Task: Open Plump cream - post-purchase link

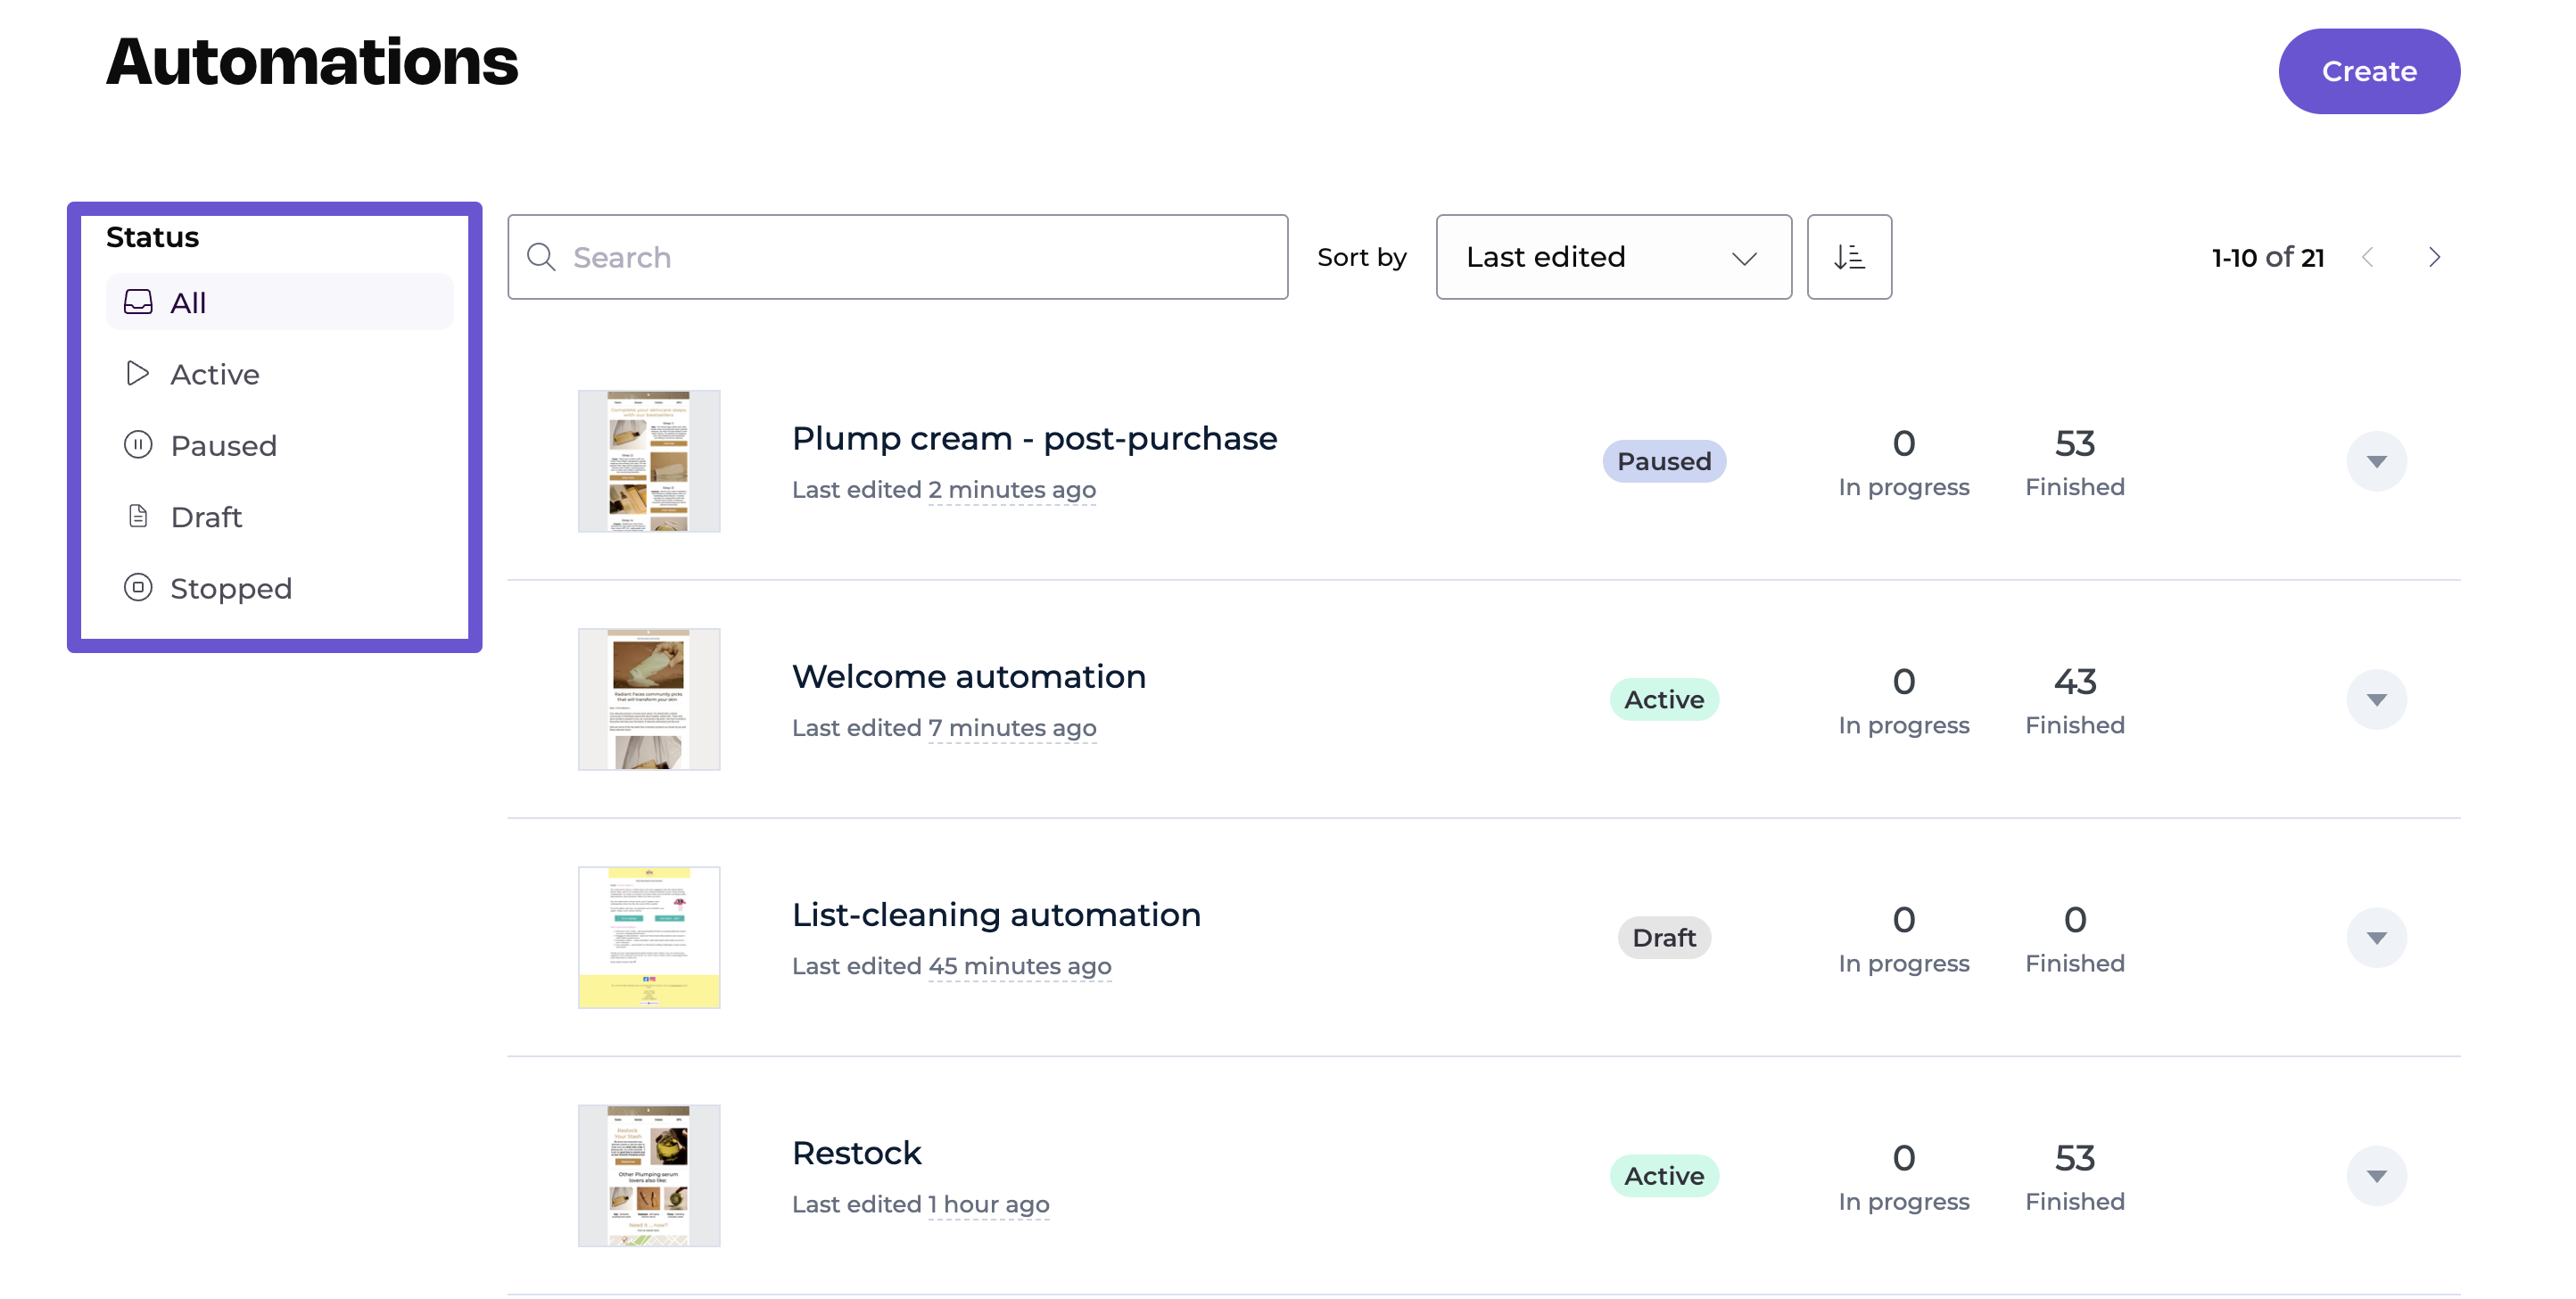Action: click(x=1034, y=438)
